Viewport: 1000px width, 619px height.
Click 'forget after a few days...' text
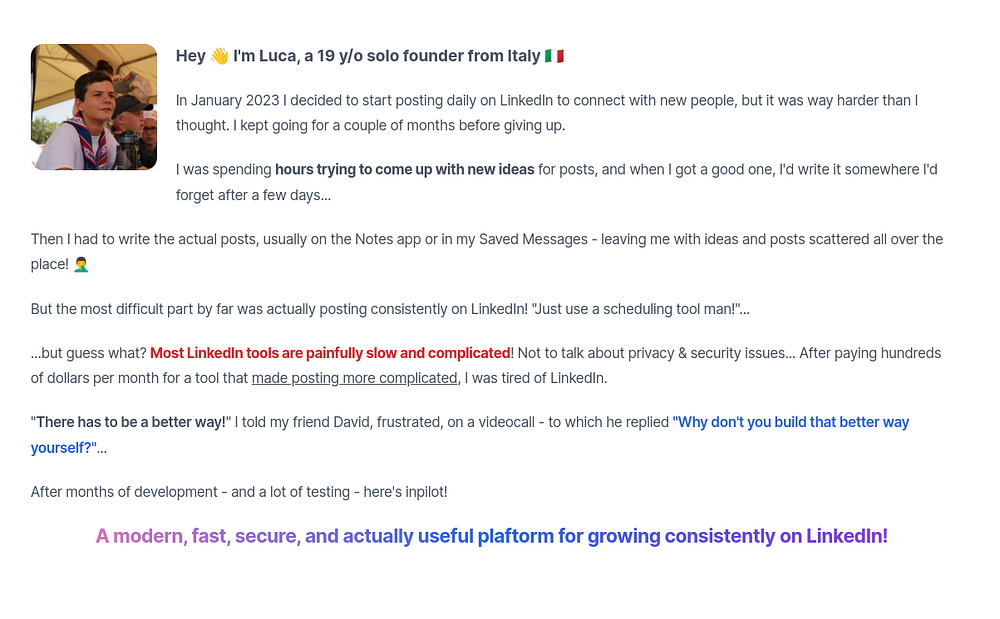253,195
